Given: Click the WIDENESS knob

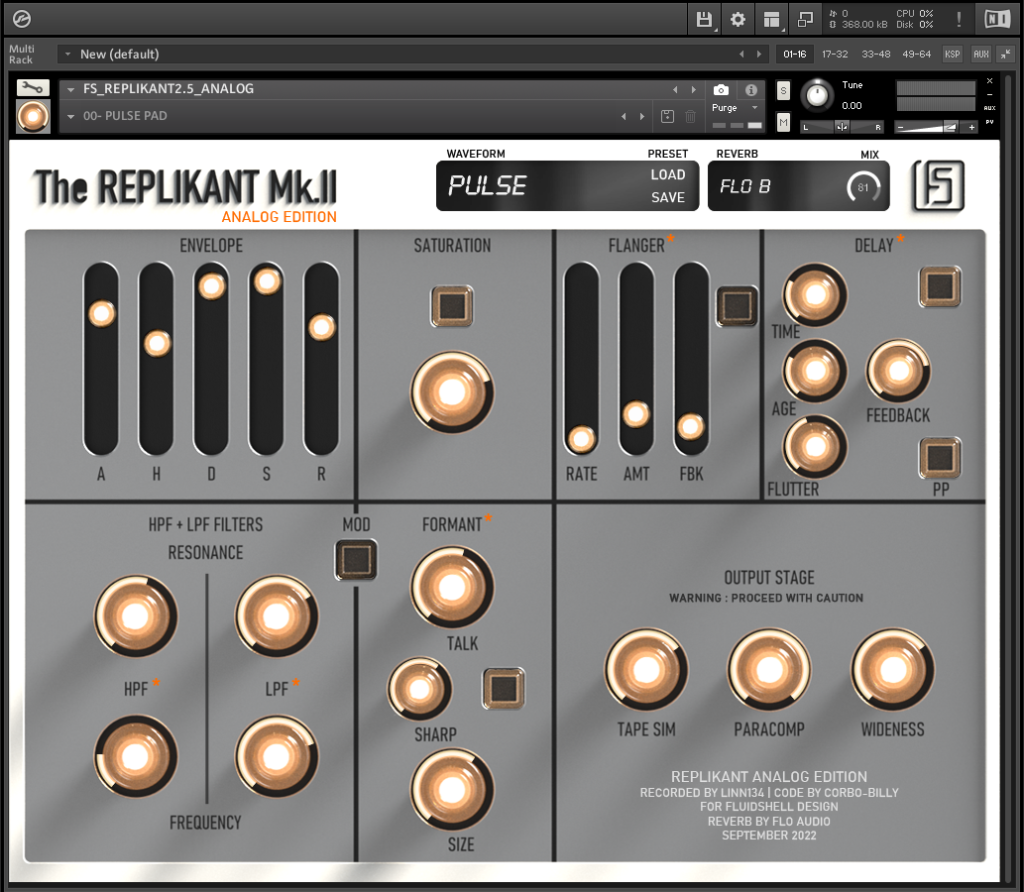Looking at the screenshot, I should [892, 669].
